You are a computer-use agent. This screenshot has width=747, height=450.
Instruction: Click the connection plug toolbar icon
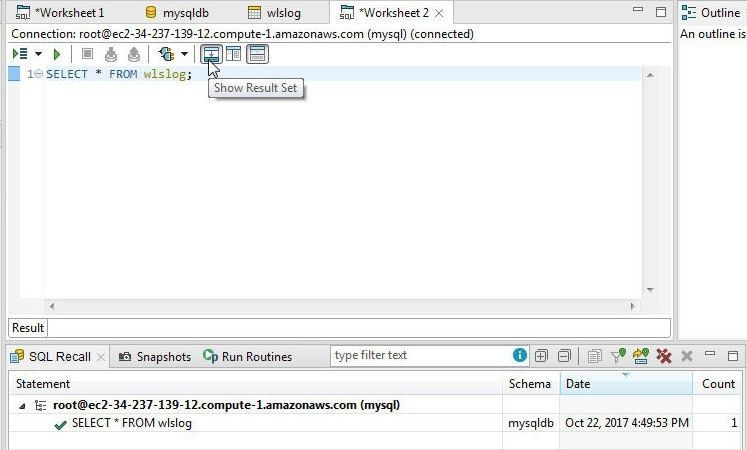point(166,54)
